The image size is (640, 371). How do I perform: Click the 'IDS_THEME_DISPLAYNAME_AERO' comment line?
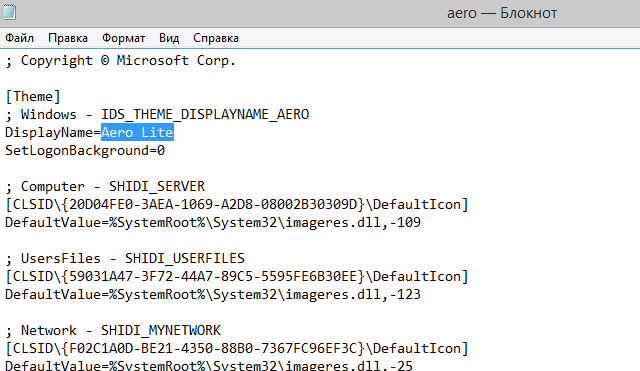(x=157, y=115)
